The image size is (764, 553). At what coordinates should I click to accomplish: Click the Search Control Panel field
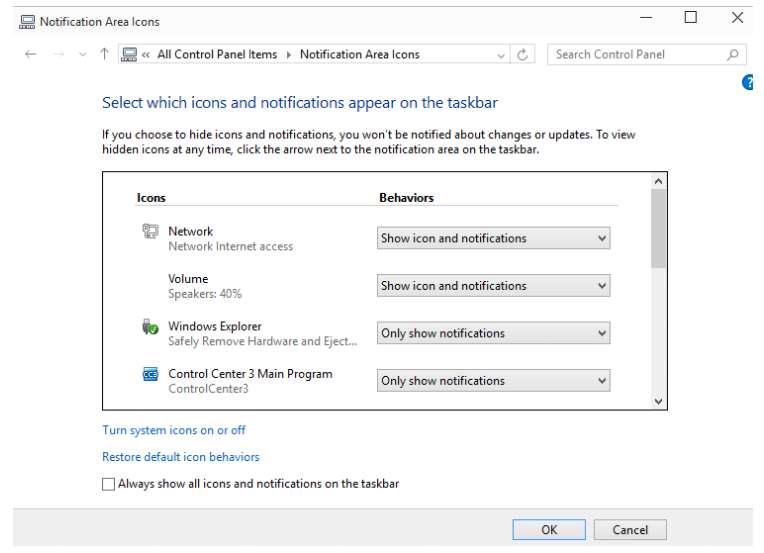(x=636, y=55)
